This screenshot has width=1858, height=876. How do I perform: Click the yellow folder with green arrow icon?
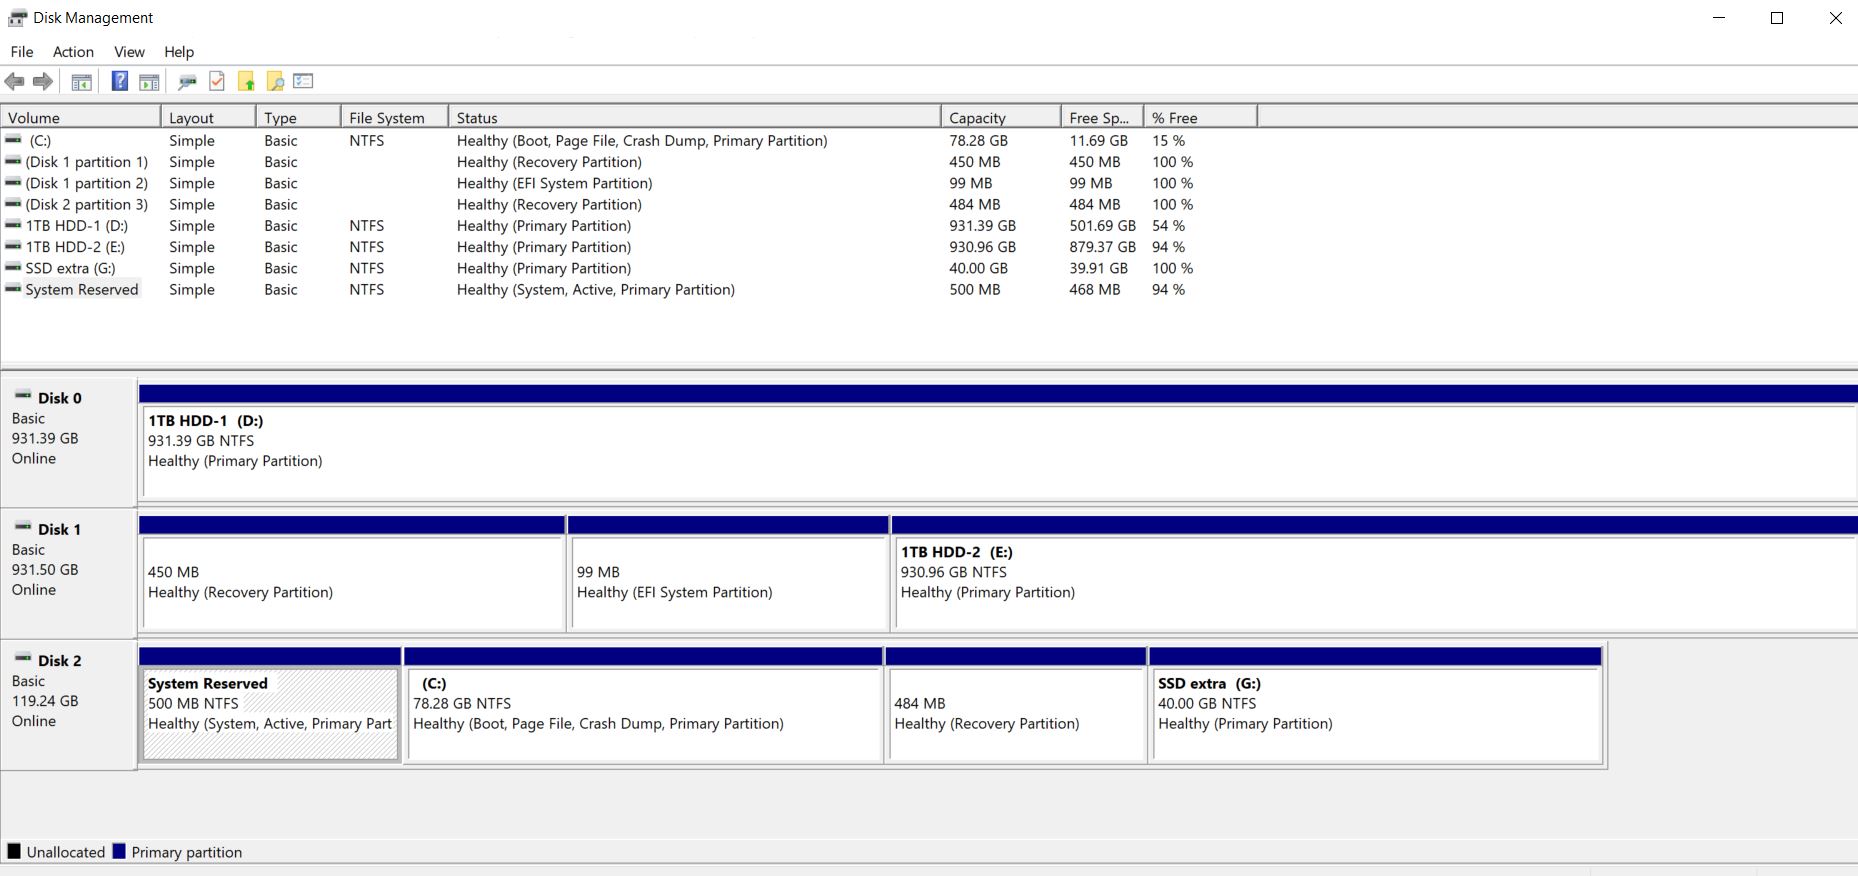click(x=246, y=82)
